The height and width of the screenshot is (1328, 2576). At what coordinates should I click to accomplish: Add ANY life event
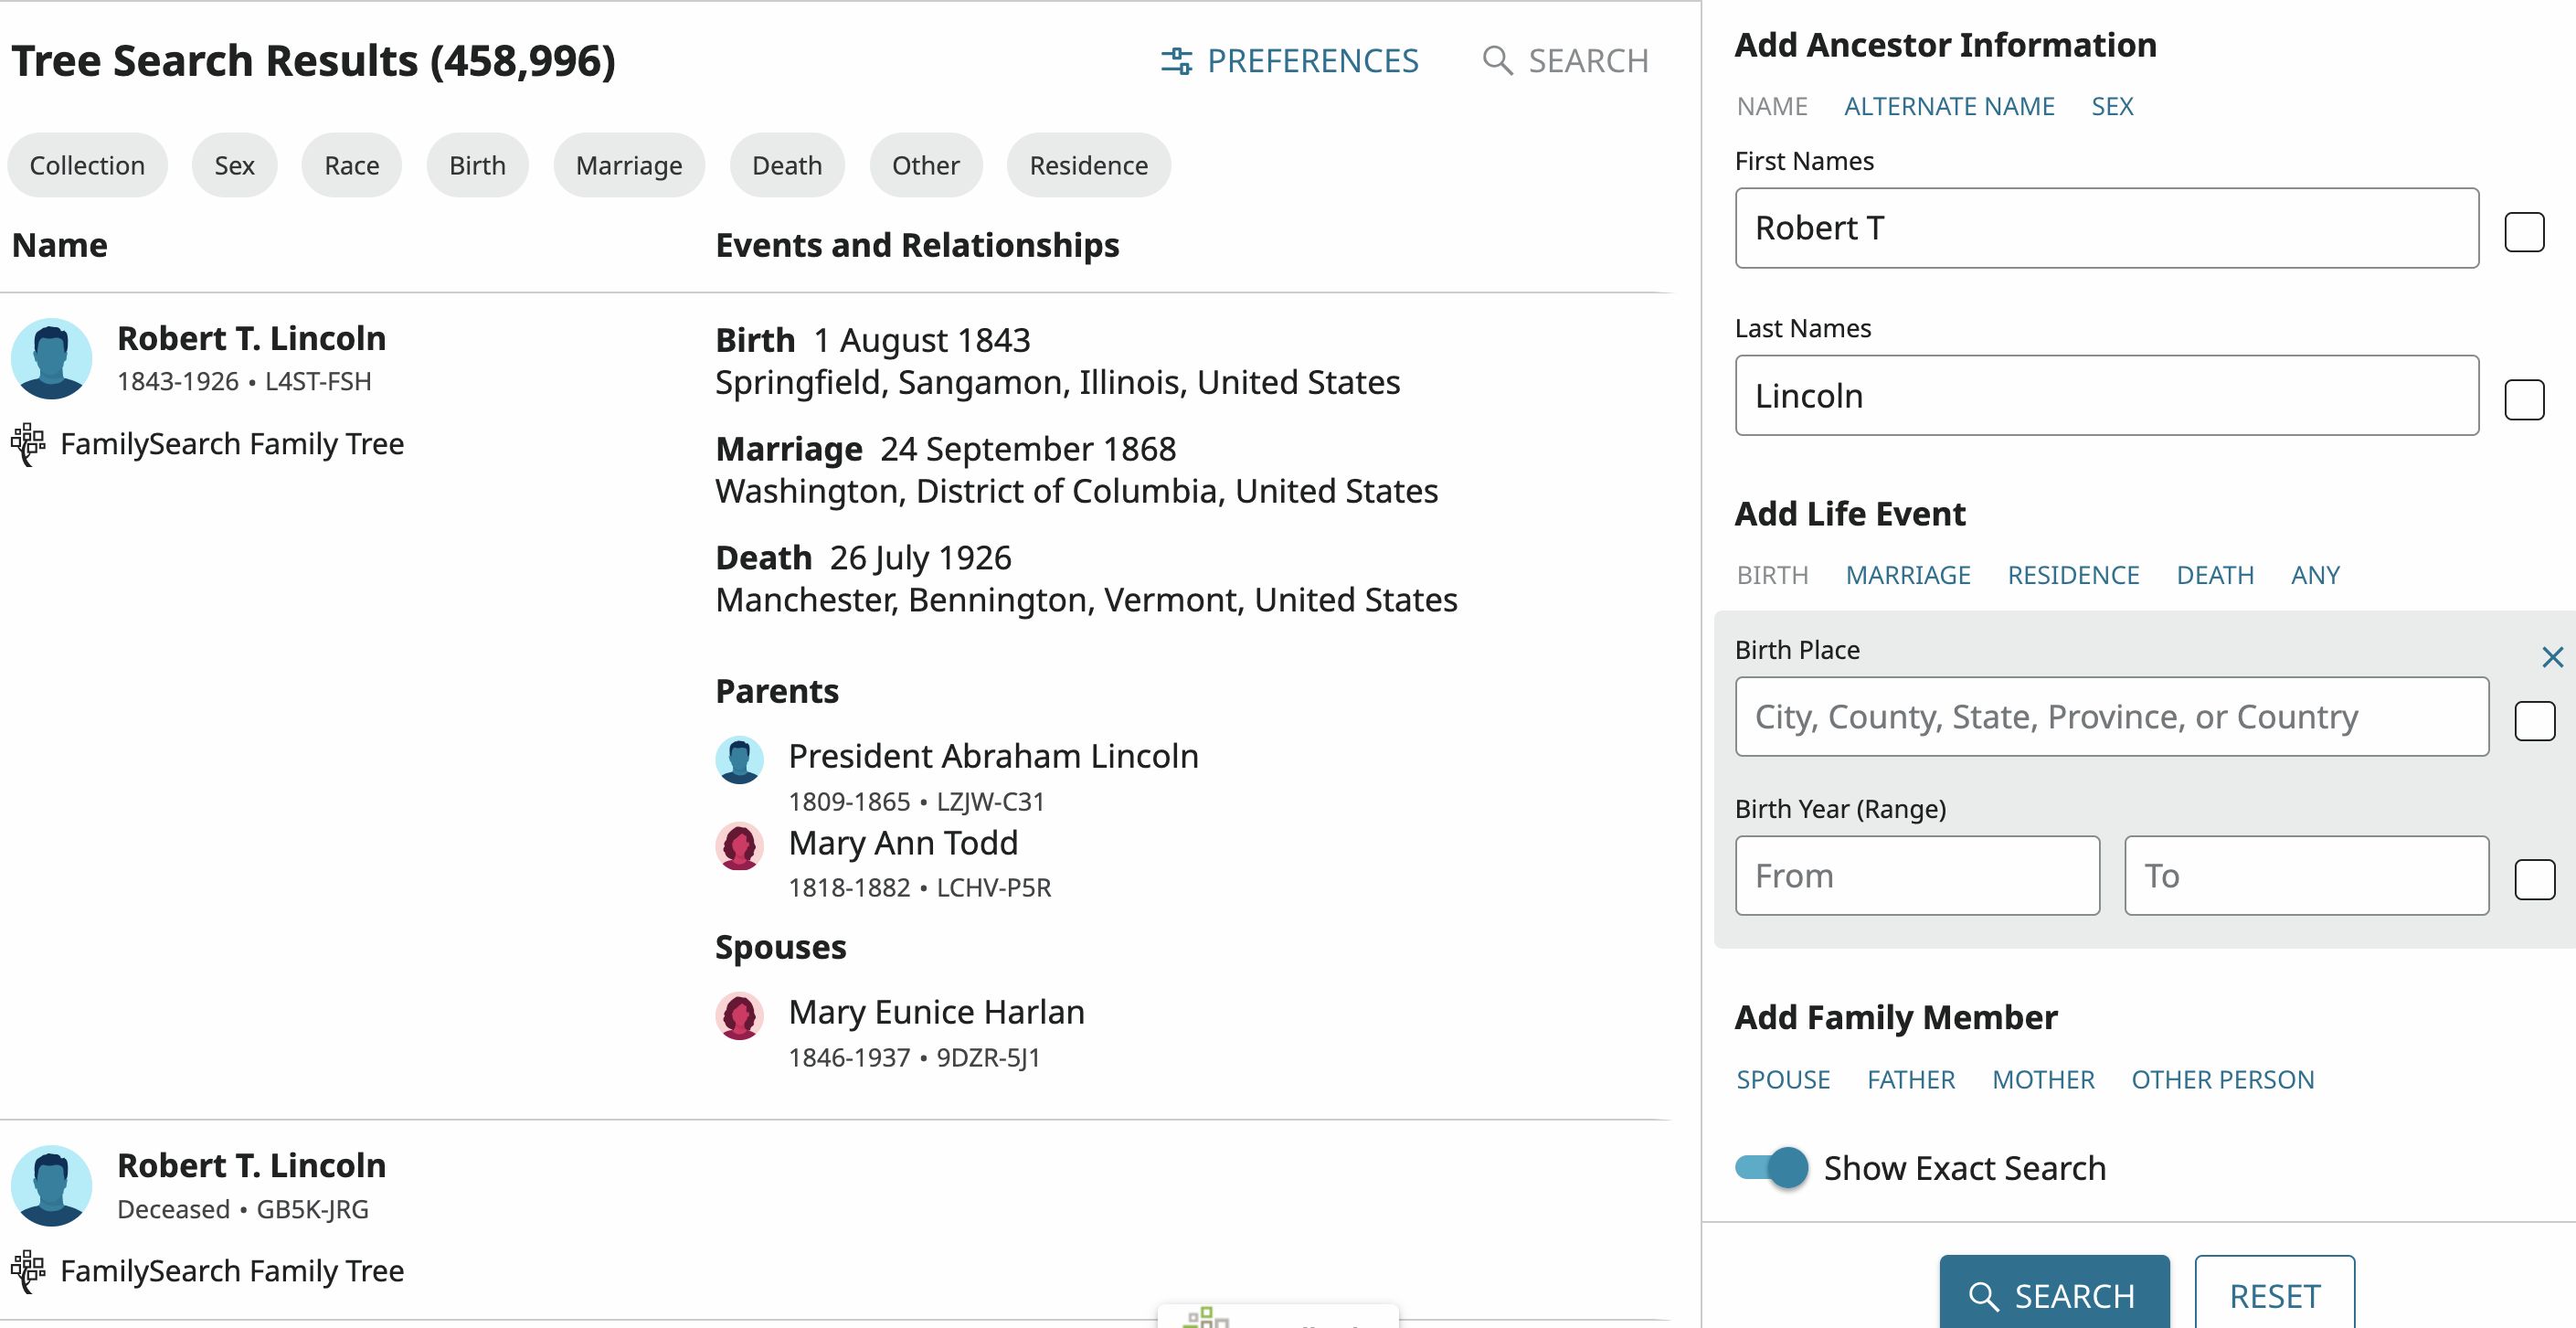pyautogui.click(x=2315, y=575)
